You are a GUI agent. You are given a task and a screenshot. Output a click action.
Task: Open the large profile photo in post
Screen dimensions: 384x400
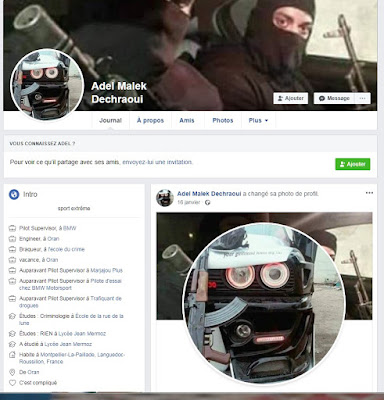click(x=264, y=303)
